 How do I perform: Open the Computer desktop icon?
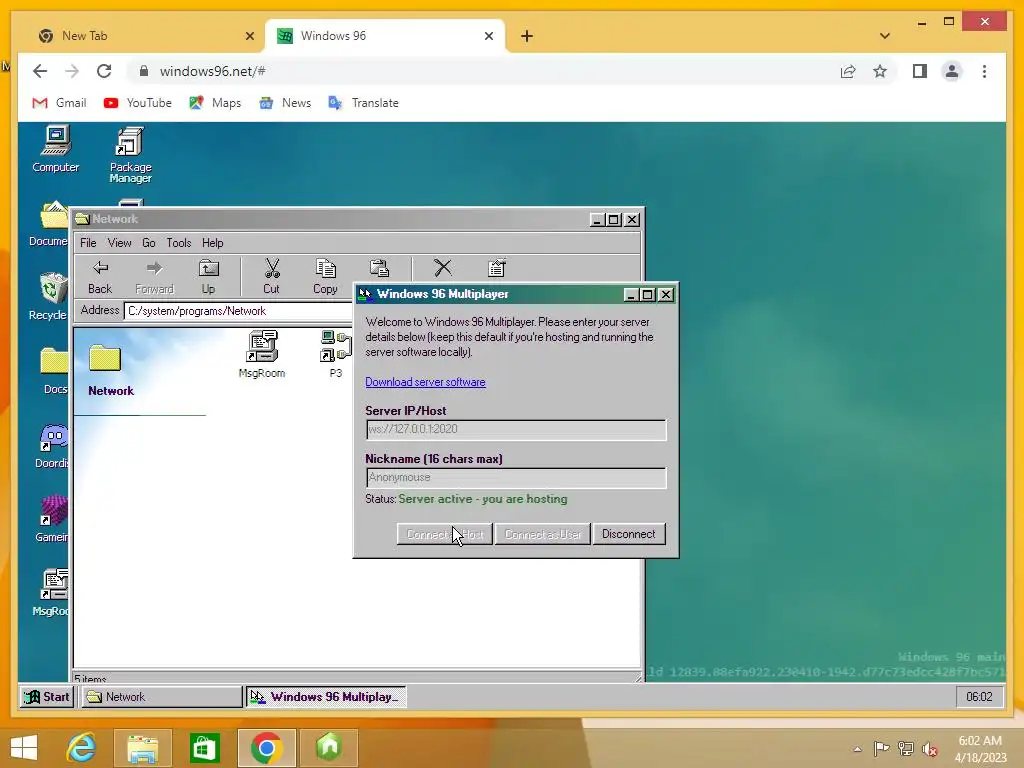(56, 149)
